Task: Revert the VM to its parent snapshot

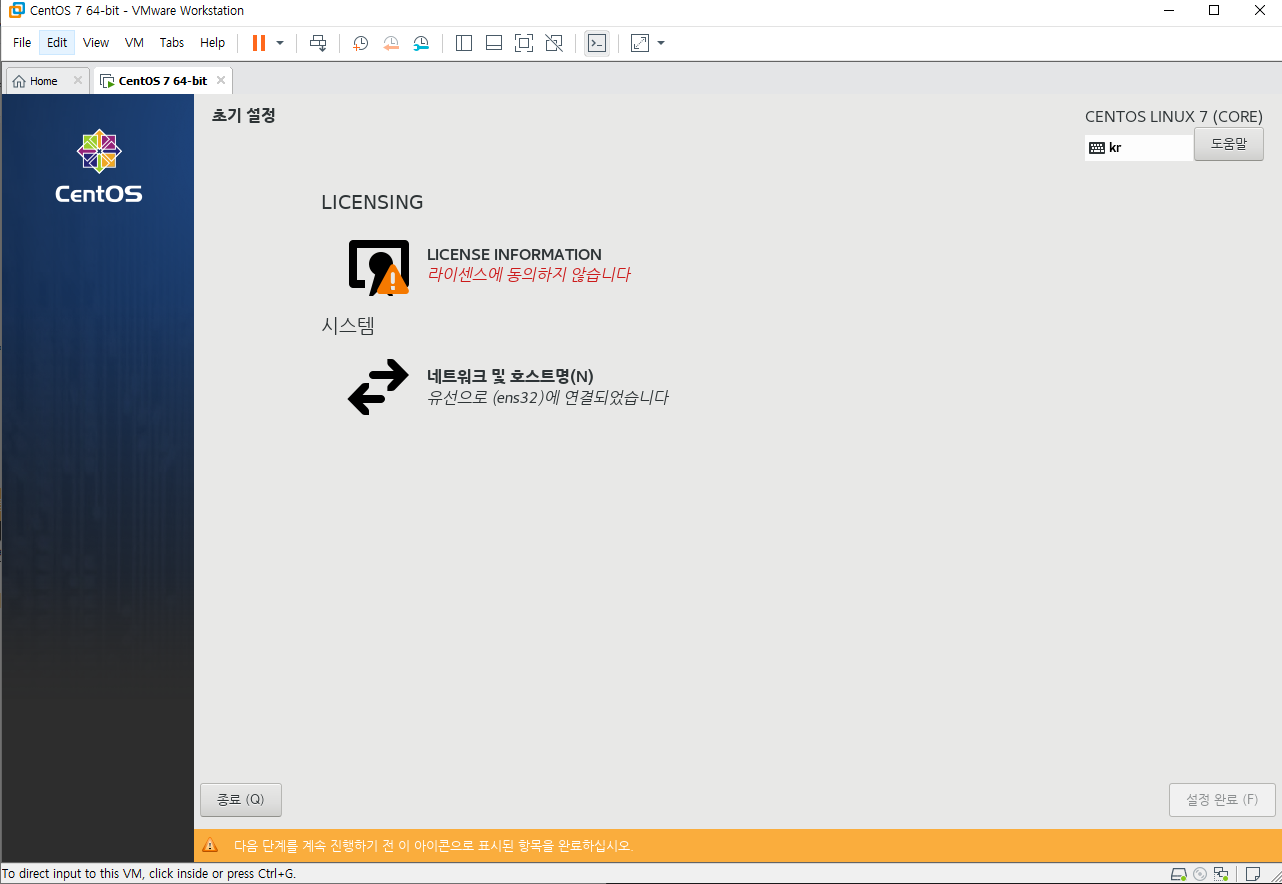Action: [x=391, y=43]
